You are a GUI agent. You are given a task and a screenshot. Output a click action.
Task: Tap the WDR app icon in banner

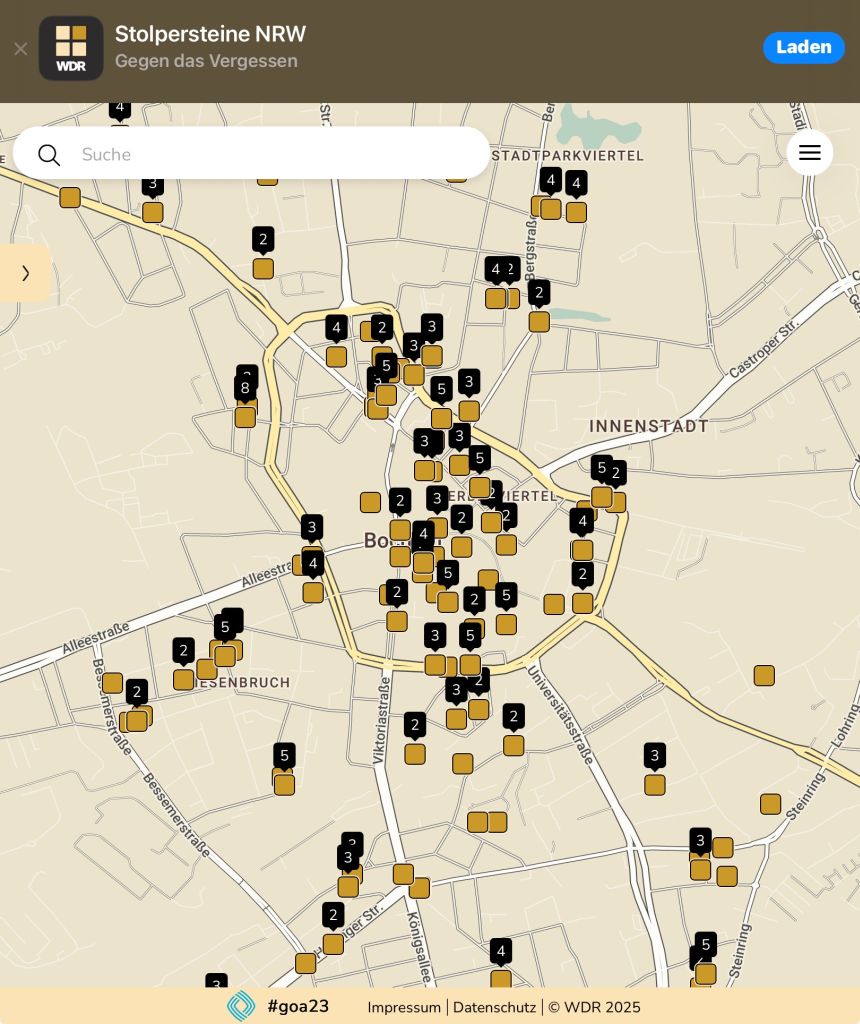(71, 48)
